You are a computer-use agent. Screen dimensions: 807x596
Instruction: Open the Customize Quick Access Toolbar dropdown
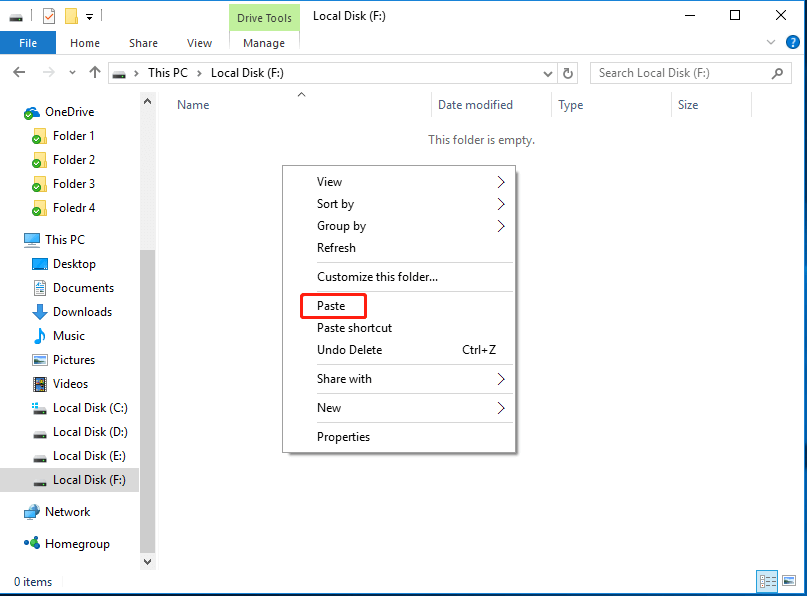click(89, 16)
